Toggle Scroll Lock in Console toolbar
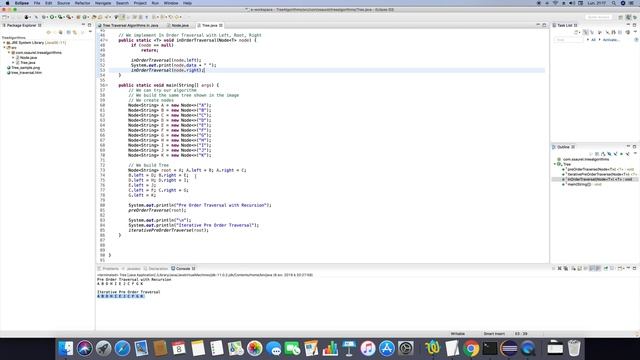 coord(580,268)
